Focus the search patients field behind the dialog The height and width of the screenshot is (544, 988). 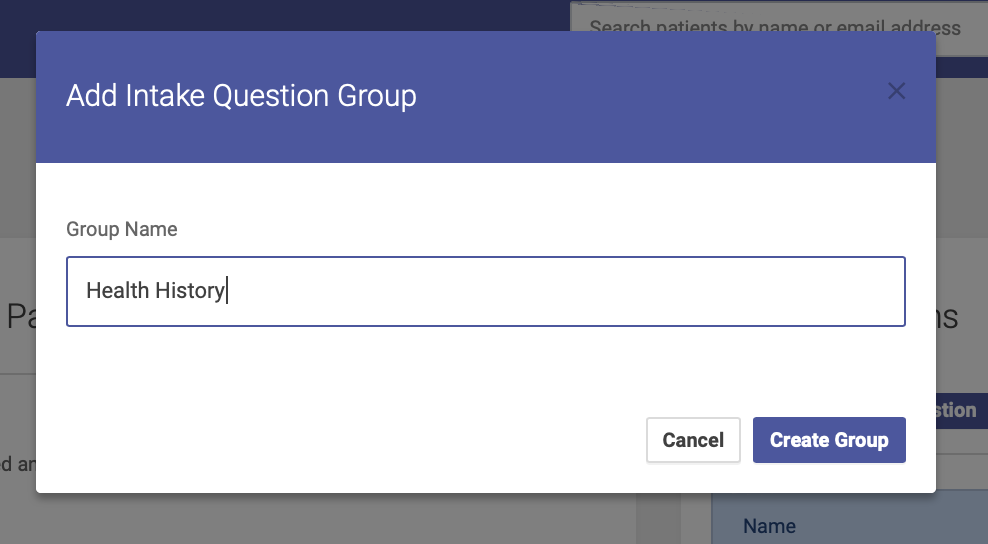(779, 17)
